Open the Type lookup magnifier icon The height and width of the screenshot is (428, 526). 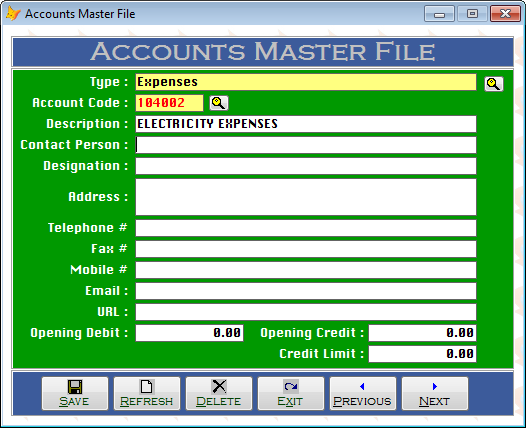pos(494,84)
